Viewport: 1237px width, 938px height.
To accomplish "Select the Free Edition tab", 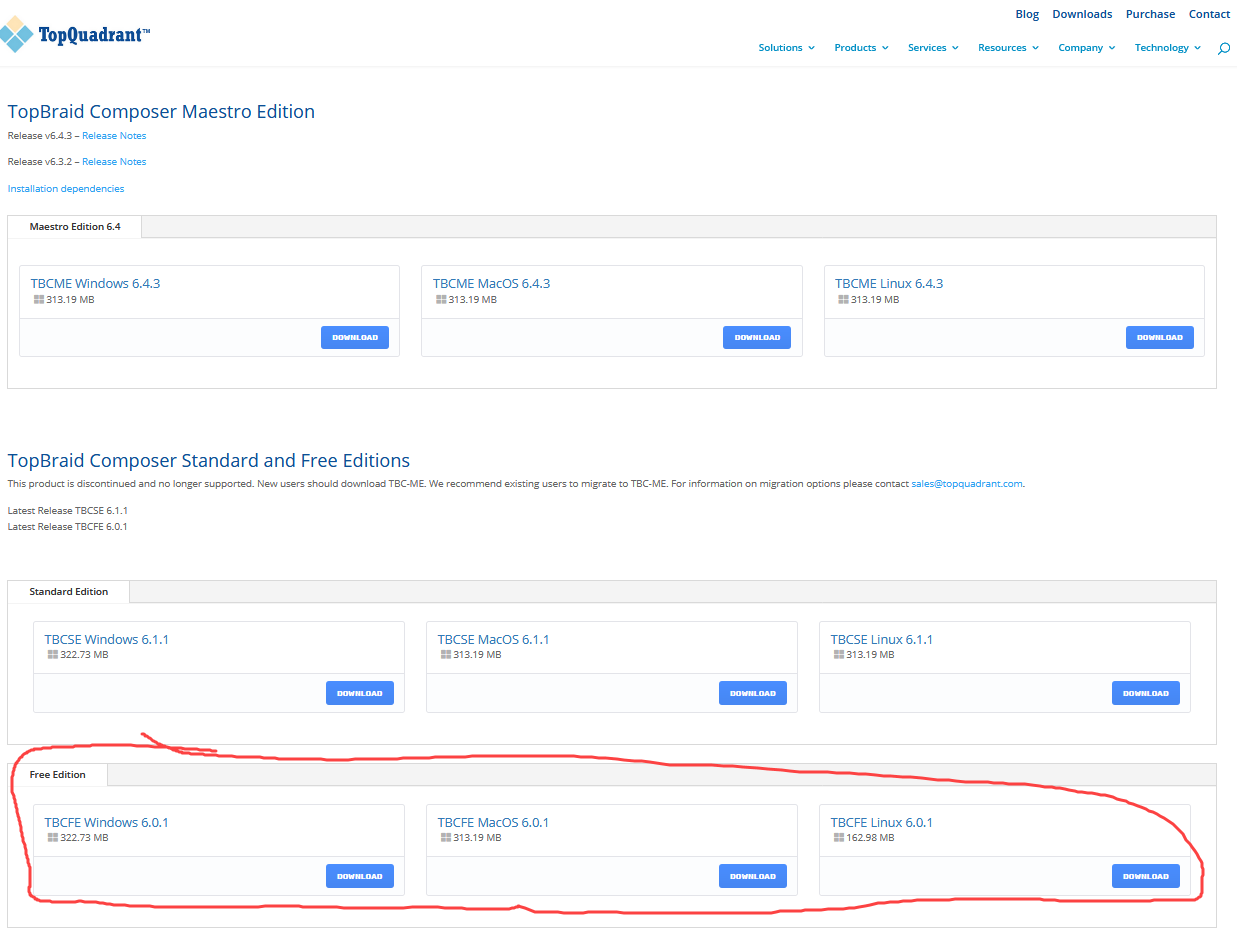I will pyautogui.click(x=58, y=775).
